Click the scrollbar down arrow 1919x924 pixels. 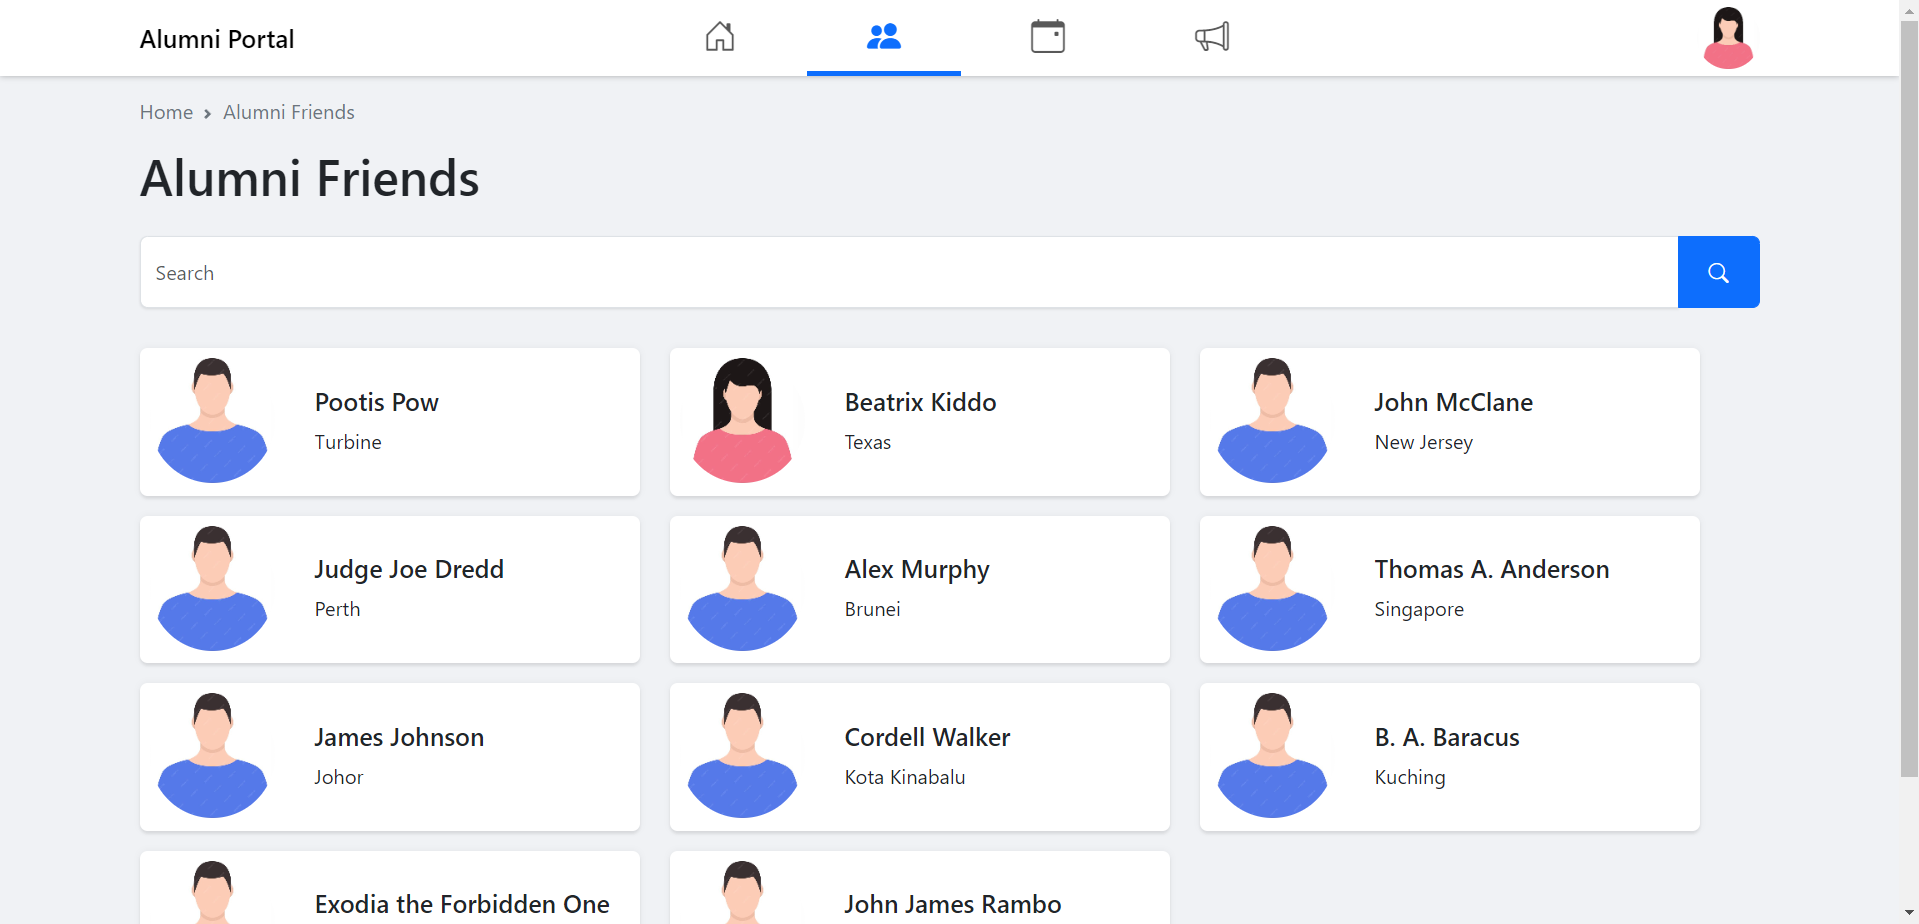pyautogui.click(x=1909, y=914)
